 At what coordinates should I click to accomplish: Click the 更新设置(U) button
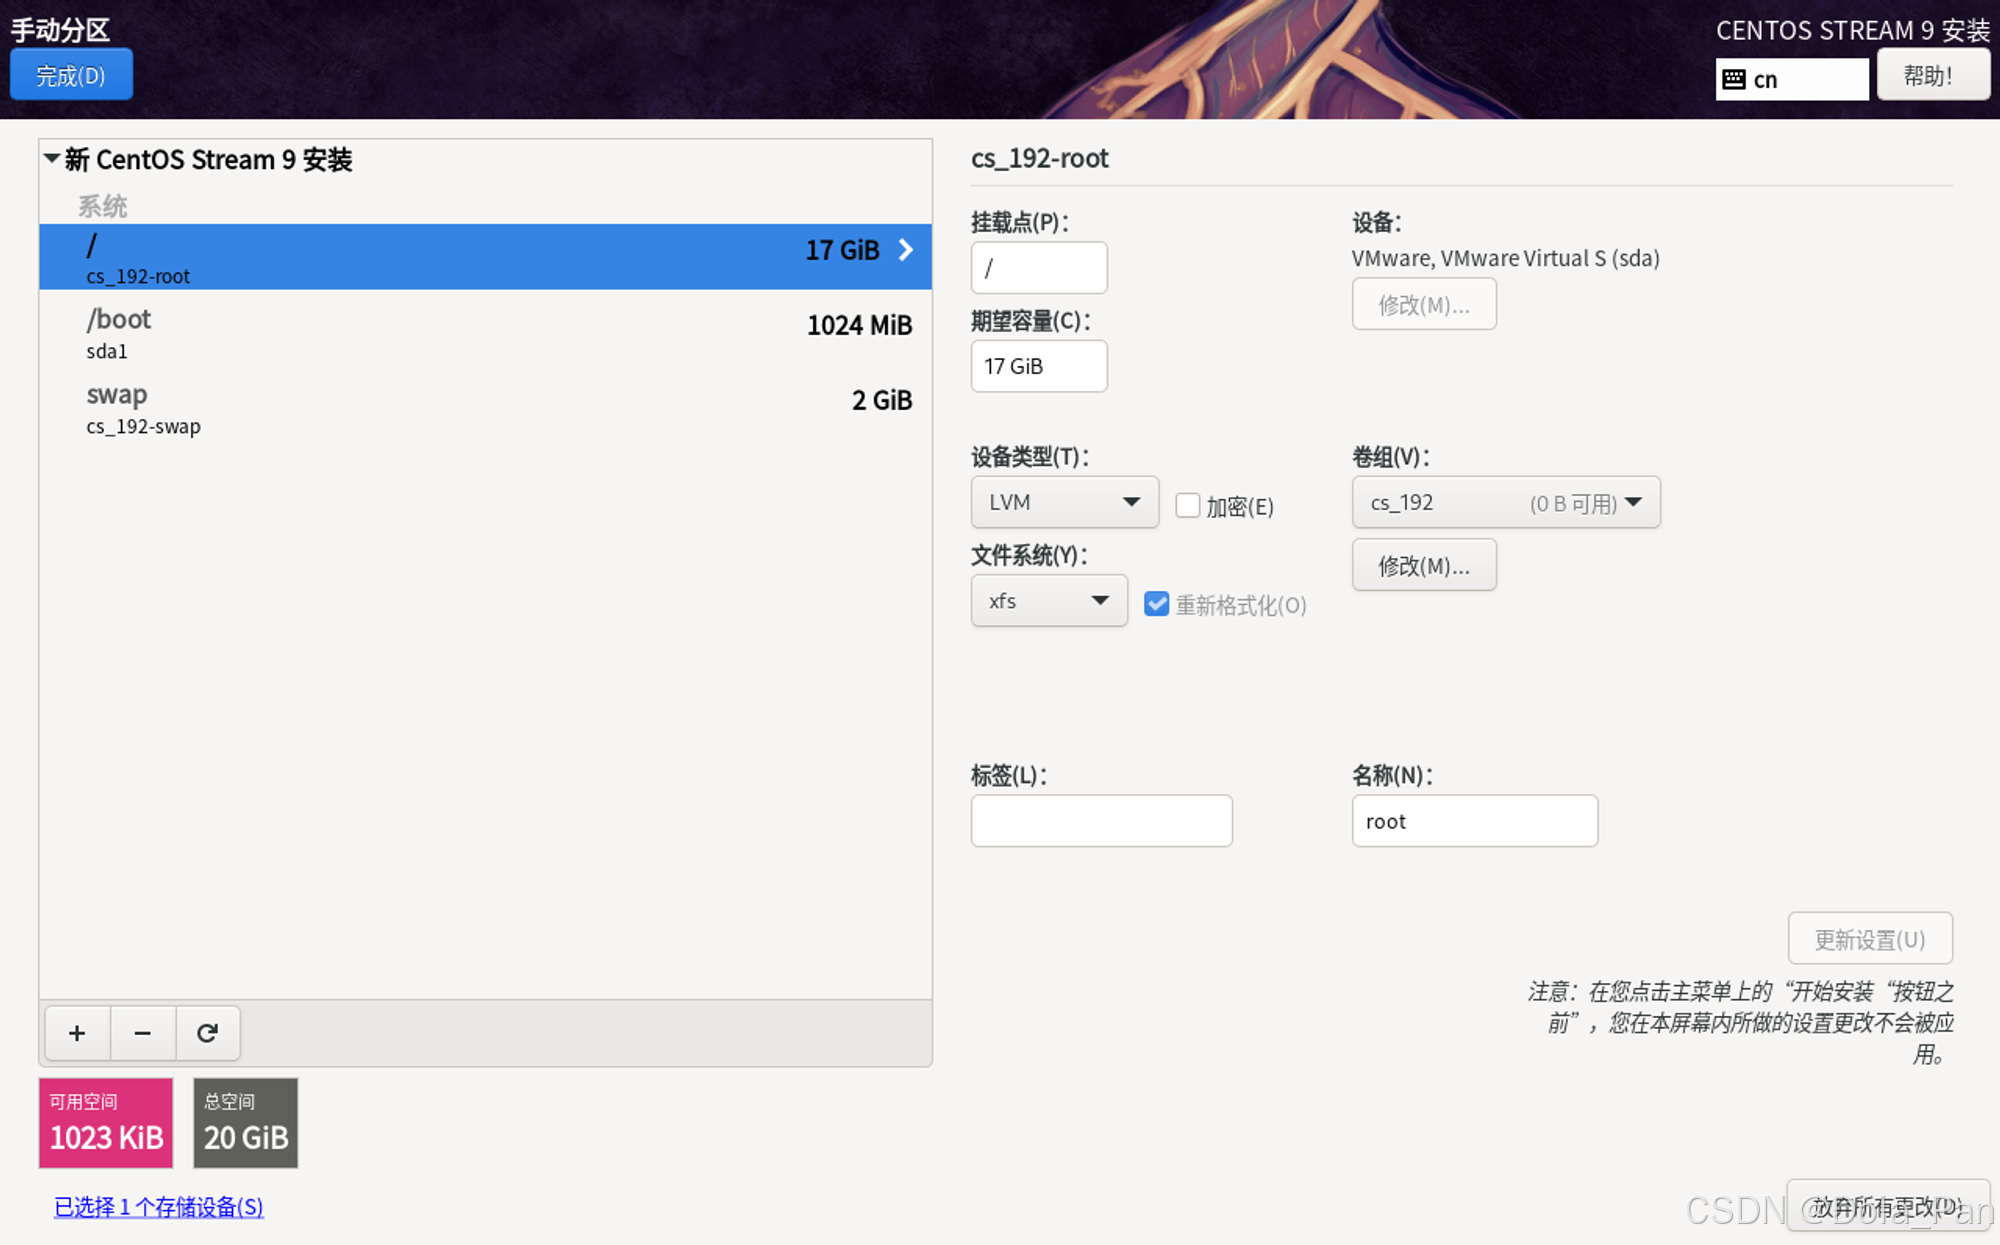coord(1870,939)
